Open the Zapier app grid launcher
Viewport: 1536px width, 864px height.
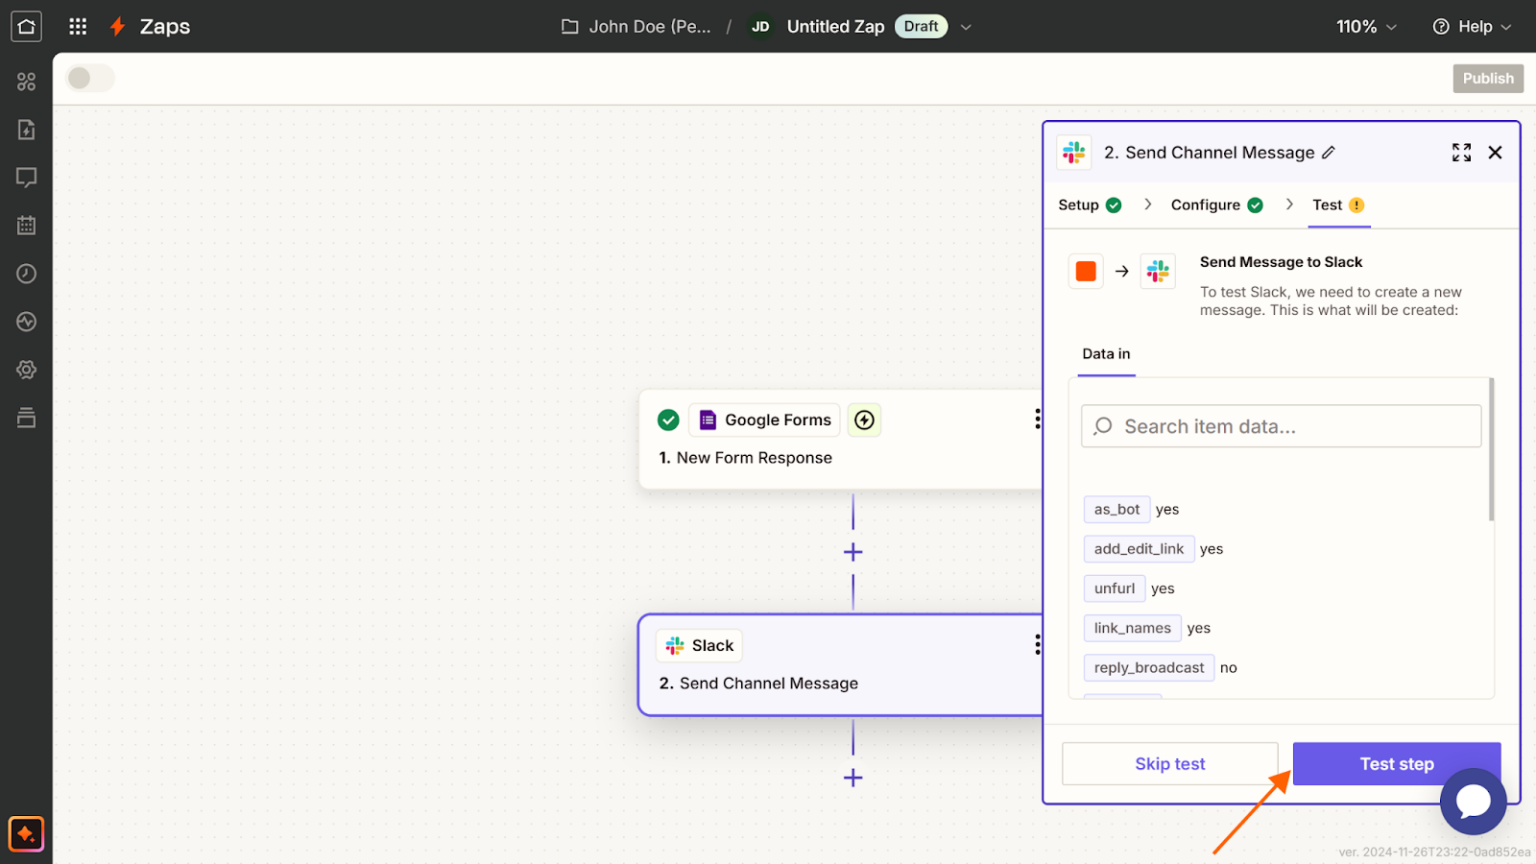[77, 26]
